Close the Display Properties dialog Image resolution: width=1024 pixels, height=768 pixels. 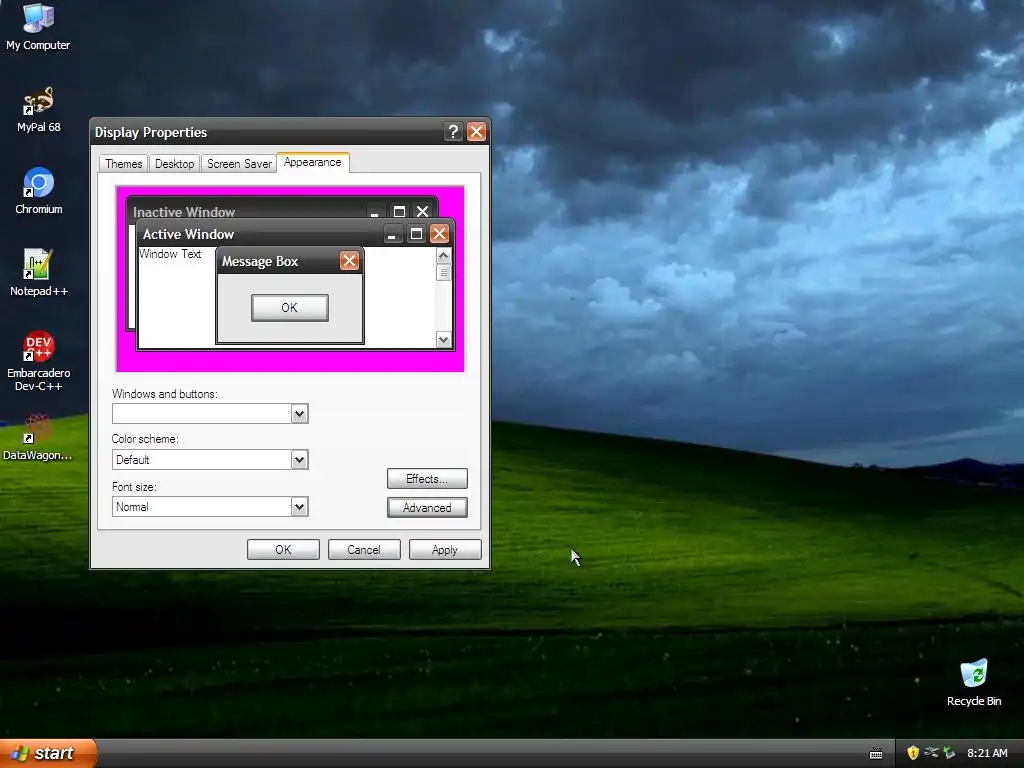[477, 132]
